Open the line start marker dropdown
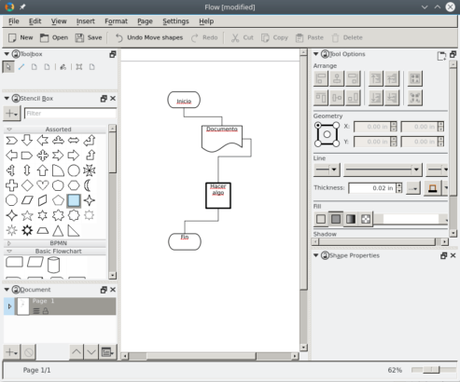460x382 pixels. tap(327, 170)
